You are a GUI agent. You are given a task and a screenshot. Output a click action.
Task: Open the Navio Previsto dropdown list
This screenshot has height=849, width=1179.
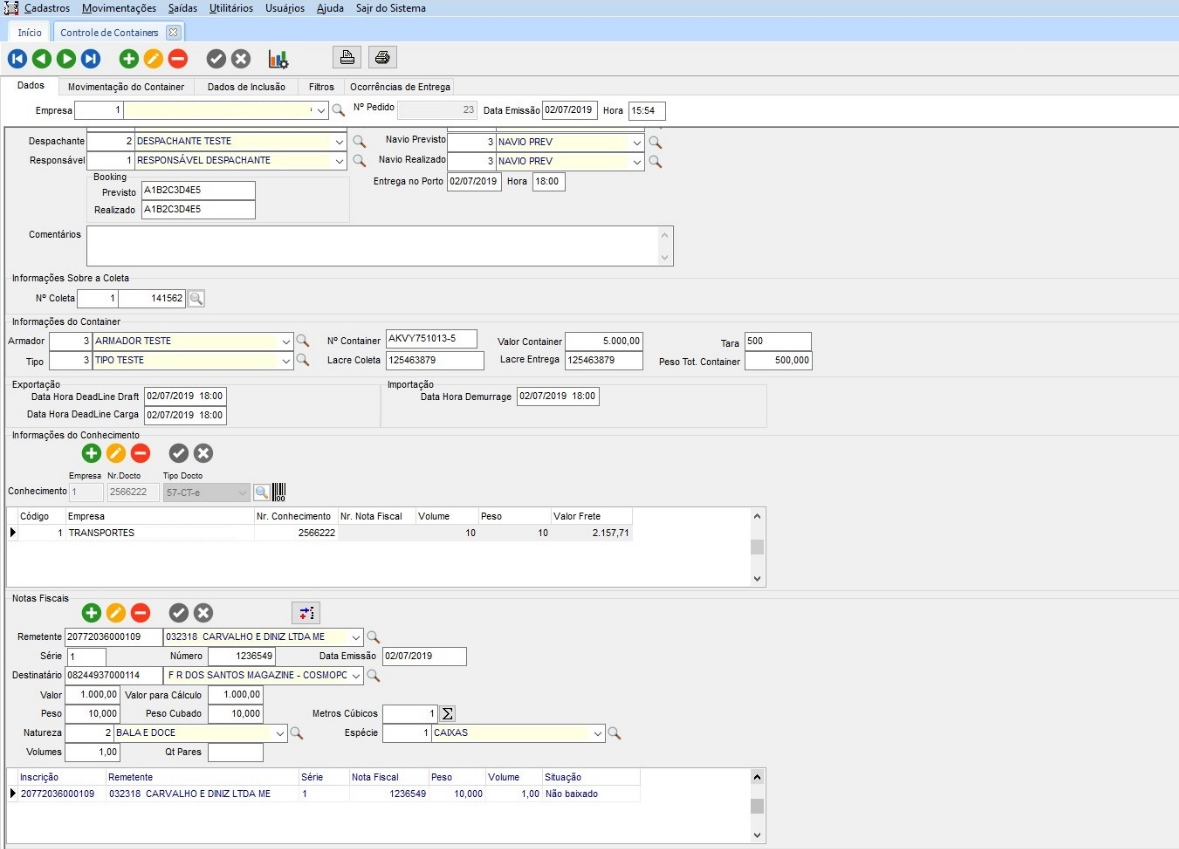pyautogui.click(x=638, y=142)
